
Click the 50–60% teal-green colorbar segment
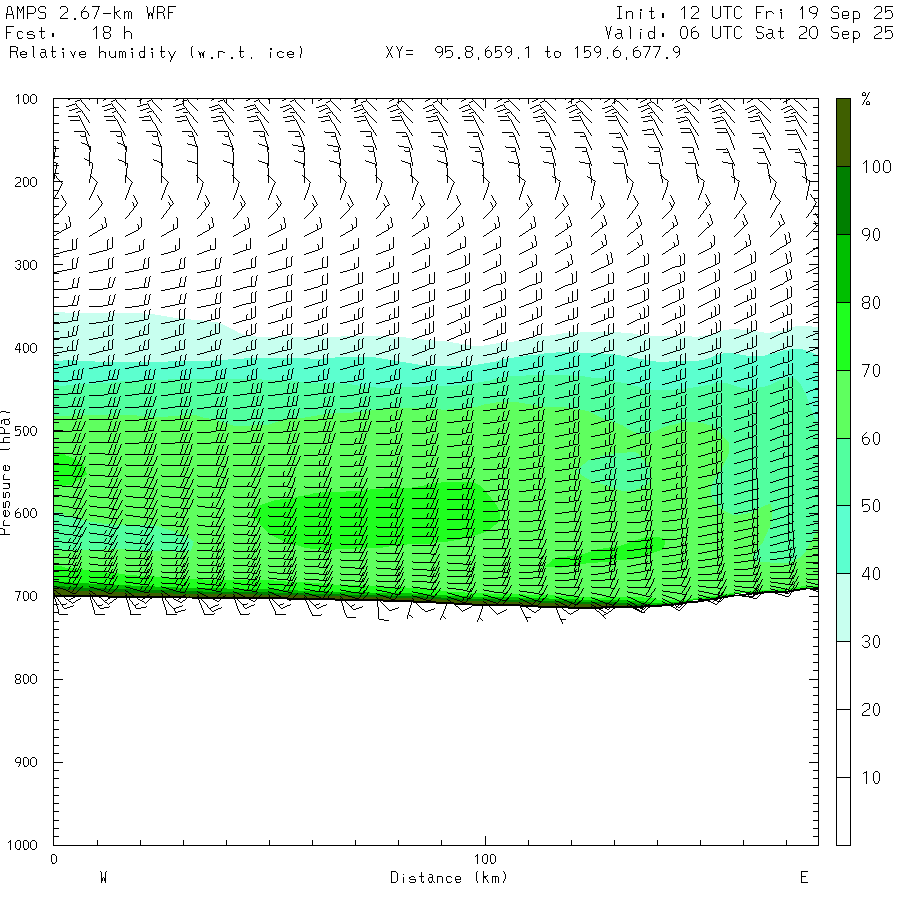point(843,472)
